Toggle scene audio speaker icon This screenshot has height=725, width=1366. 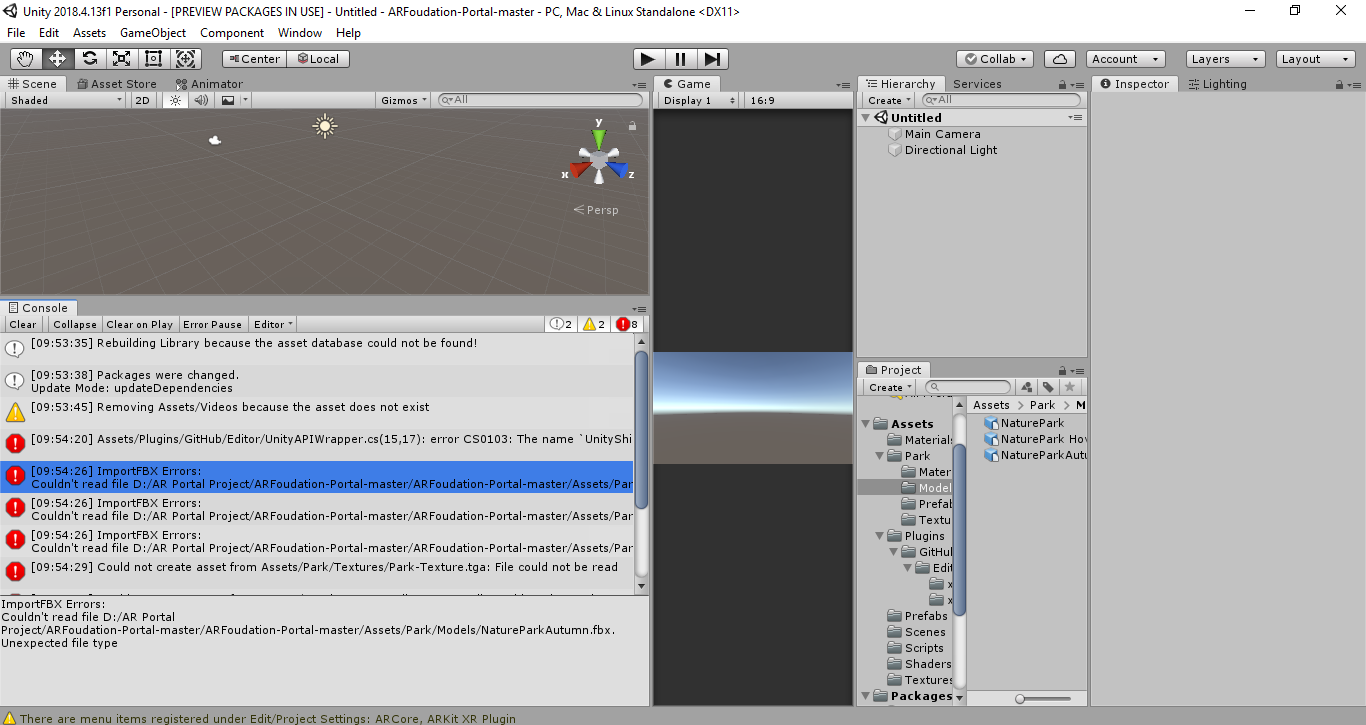click(201, 100)
